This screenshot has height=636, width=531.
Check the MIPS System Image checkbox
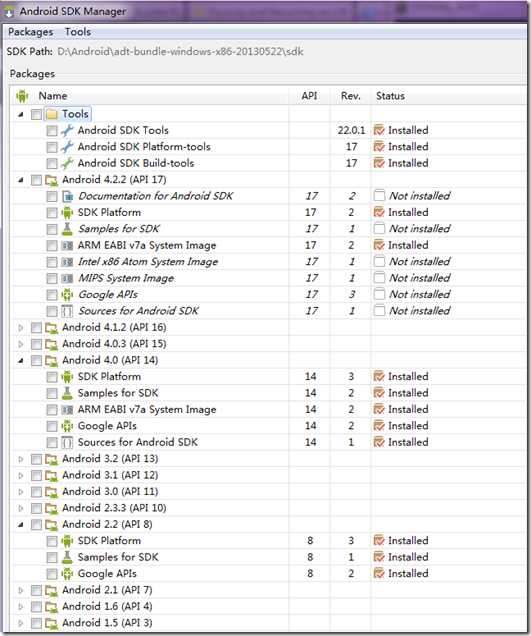click(x=52, y=278)
